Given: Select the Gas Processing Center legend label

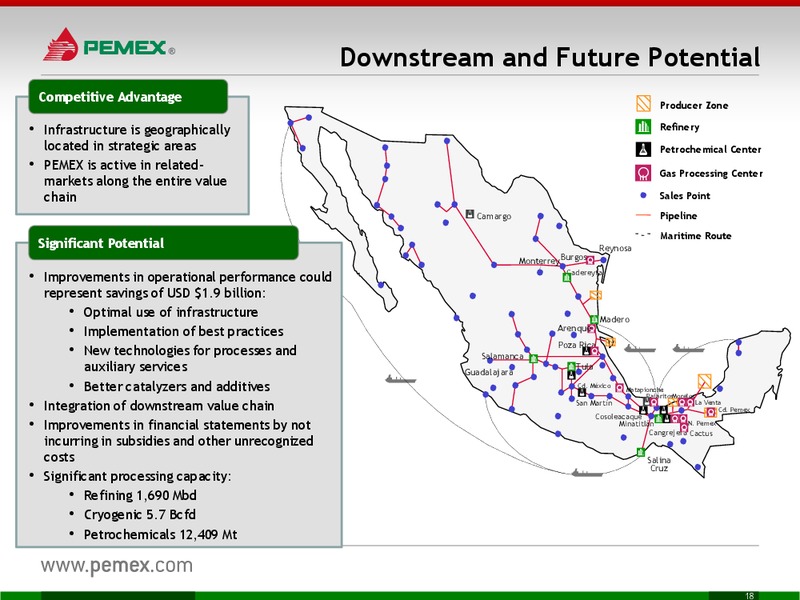Looking at the screenshot, I should click(711, 173).
